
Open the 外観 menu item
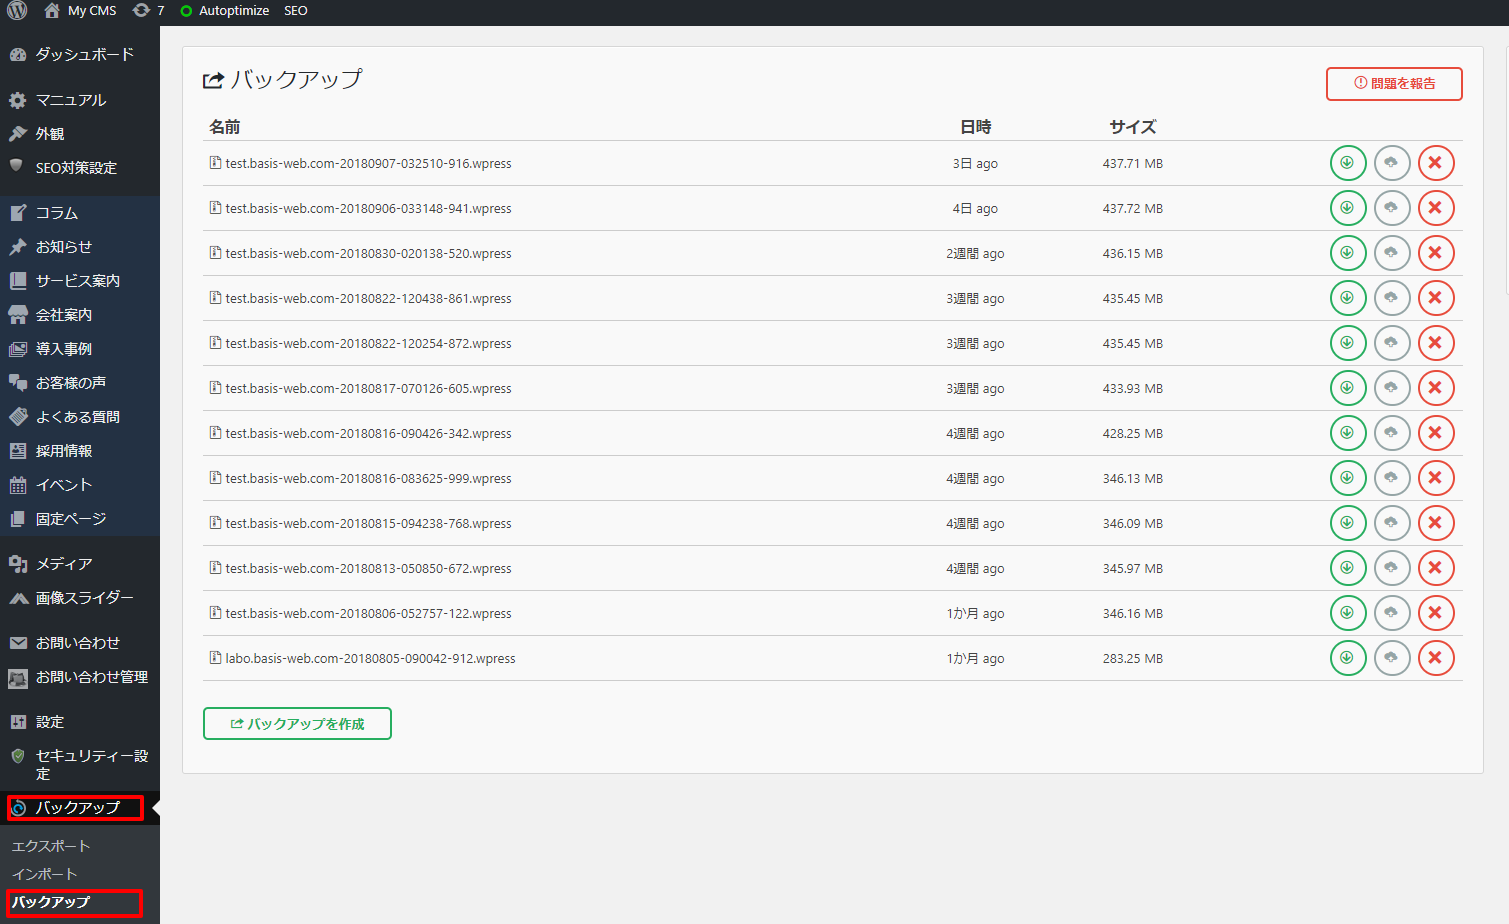80,134
